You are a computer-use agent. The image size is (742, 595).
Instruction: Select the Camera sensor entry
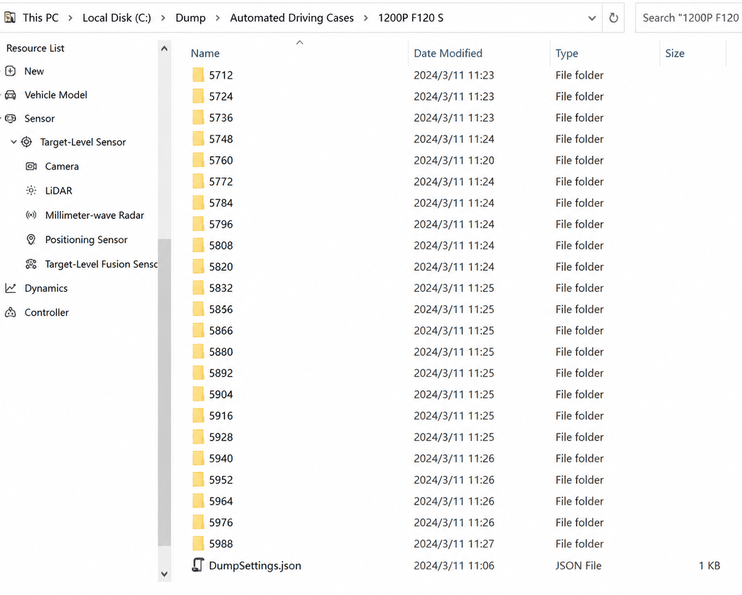click(x=62, y=167)
